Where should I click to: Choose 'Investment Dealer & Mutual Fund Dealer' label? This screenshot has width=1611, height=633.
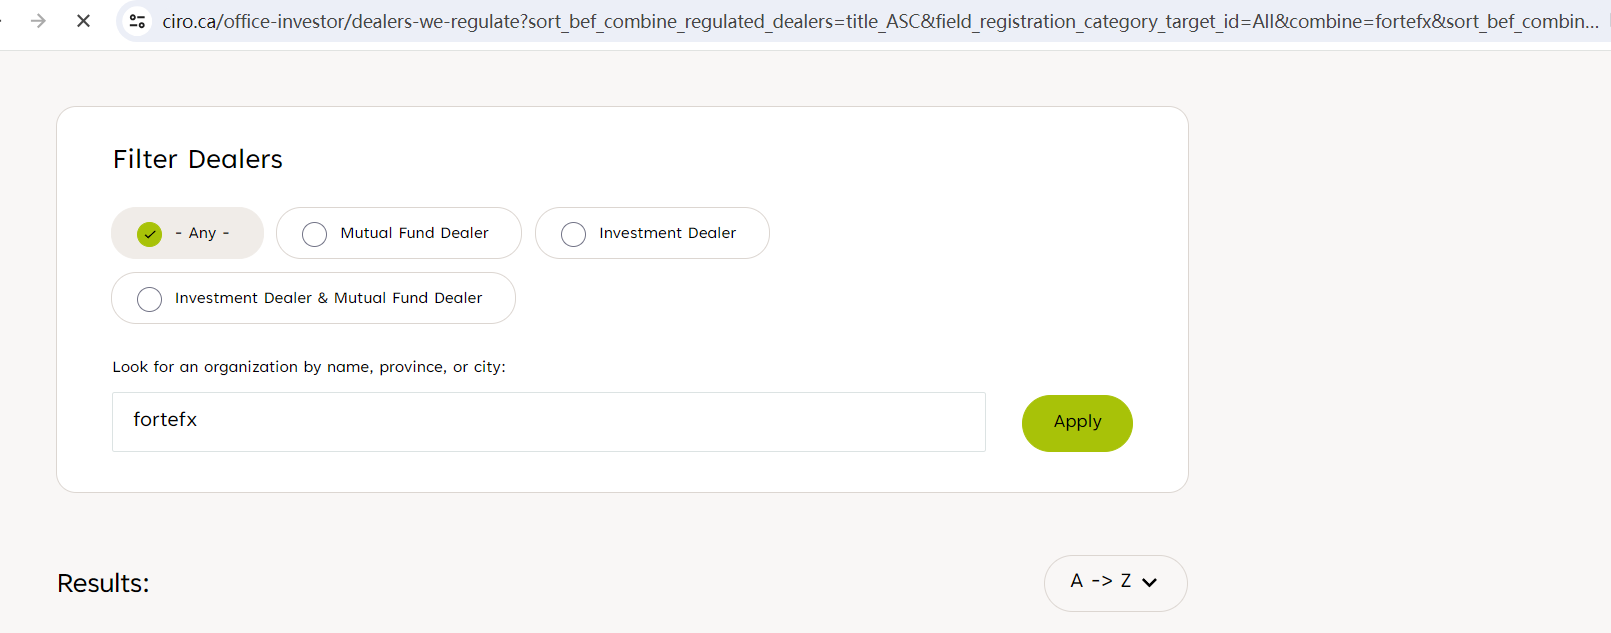328,298
